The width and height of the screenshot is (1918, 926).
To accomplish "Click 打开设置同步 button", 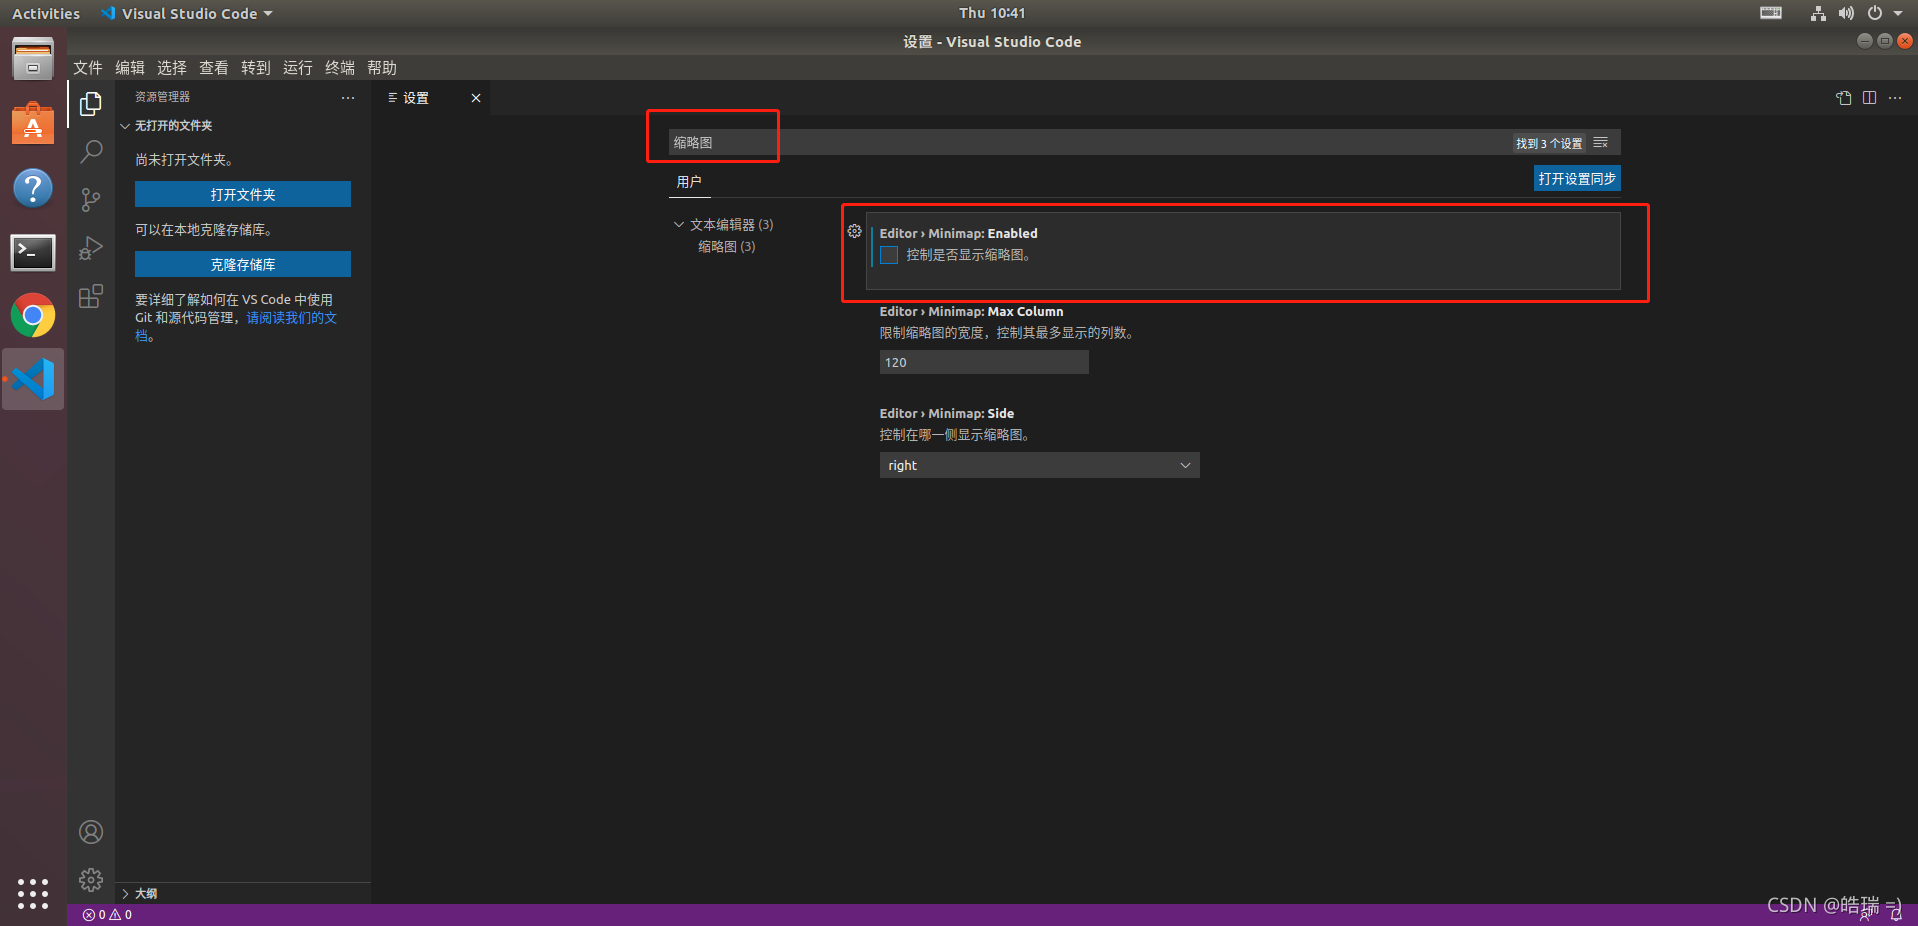I will [x=1577, y=178].
